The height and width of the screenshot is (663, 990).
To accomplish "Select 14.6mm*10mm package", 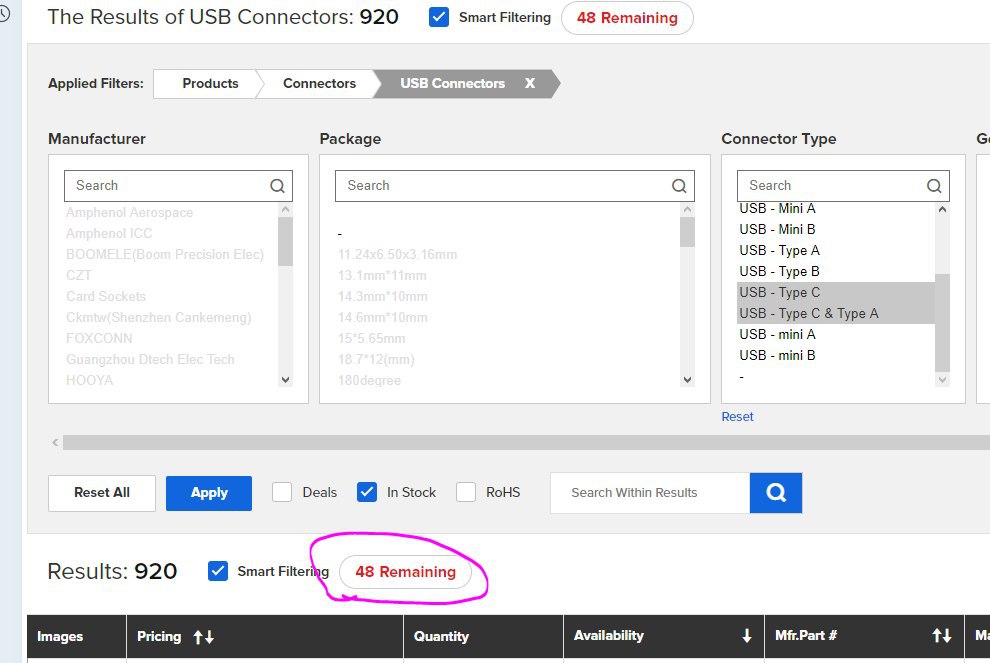I will tap(382, 317).
